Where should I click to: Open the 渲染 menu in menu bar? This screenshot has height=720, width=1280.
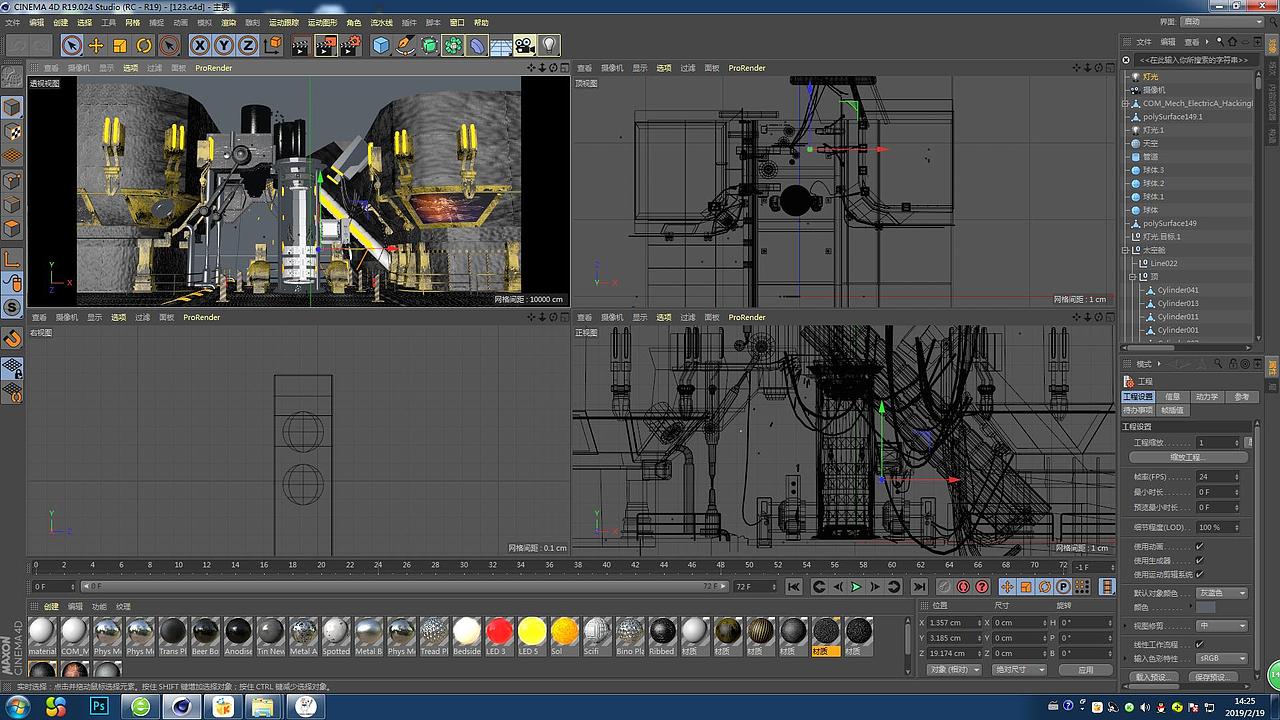point(229,22)
